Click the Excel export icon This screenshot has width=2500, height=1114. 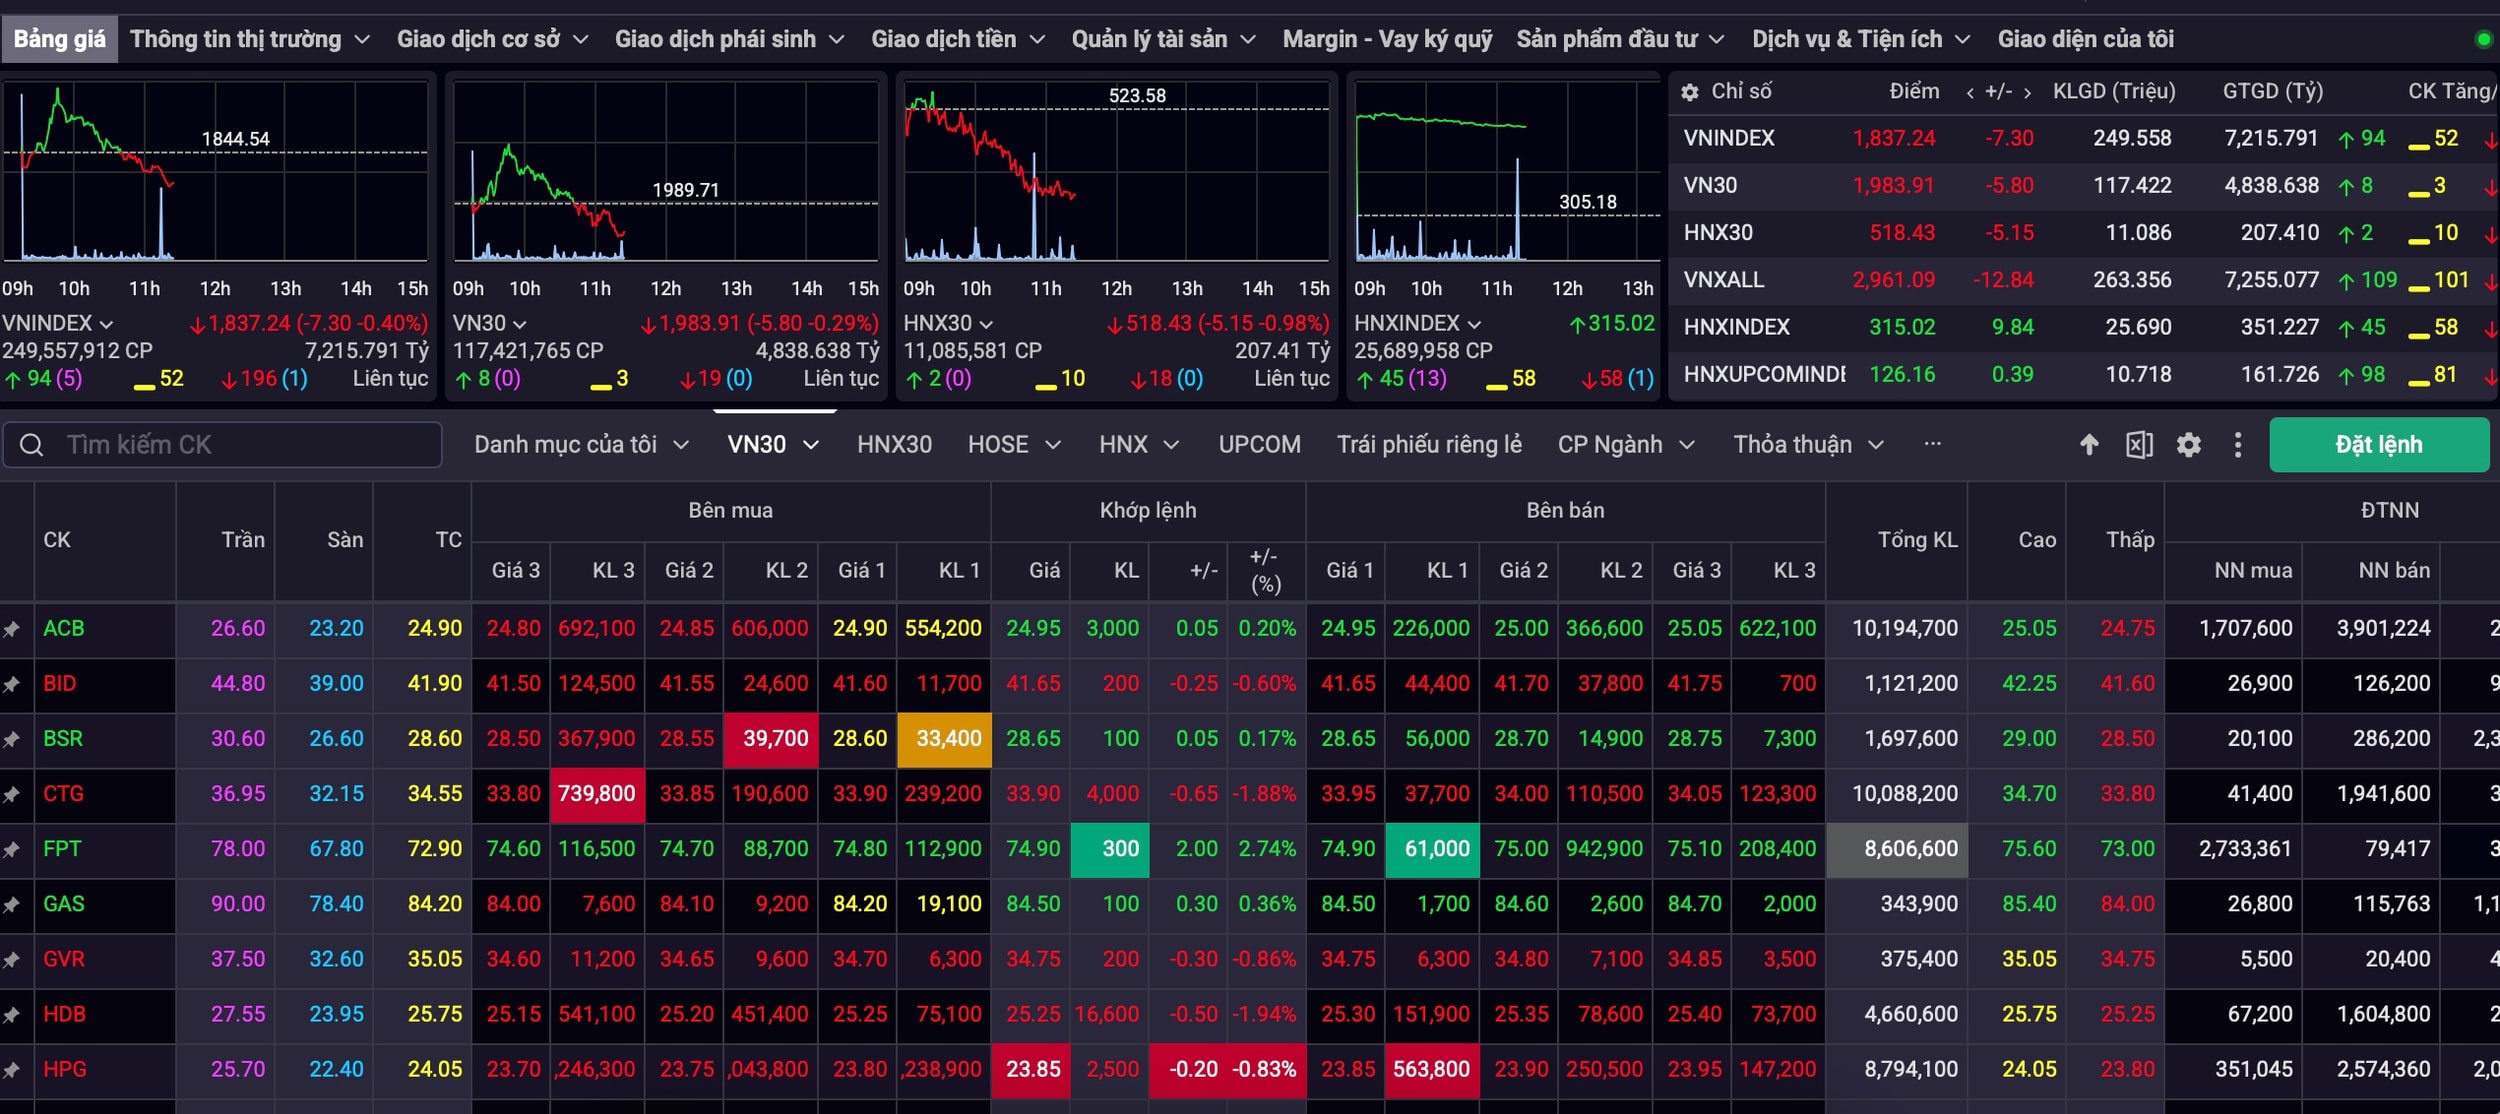tap(2139, 445)
